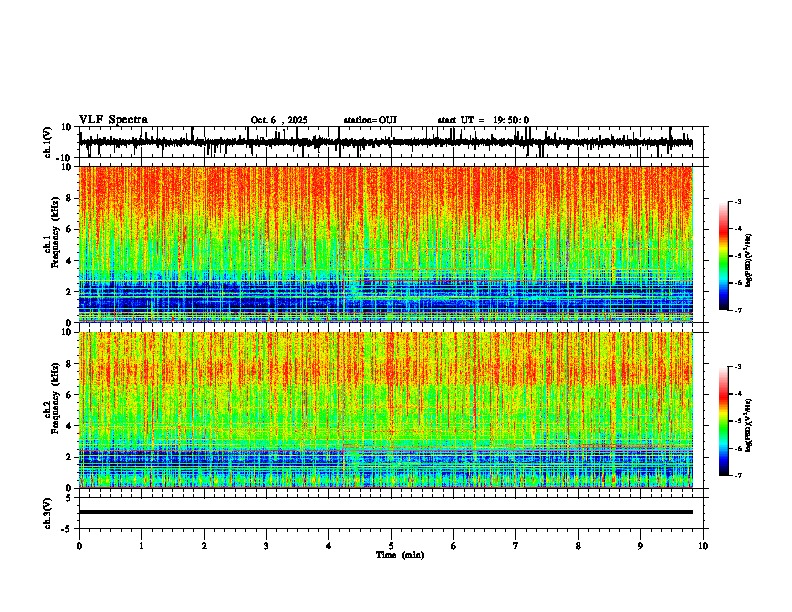The image size is (792, 612).
Task: Click the "5" tick on ch.3(V) axis
Action: (70, 498)
